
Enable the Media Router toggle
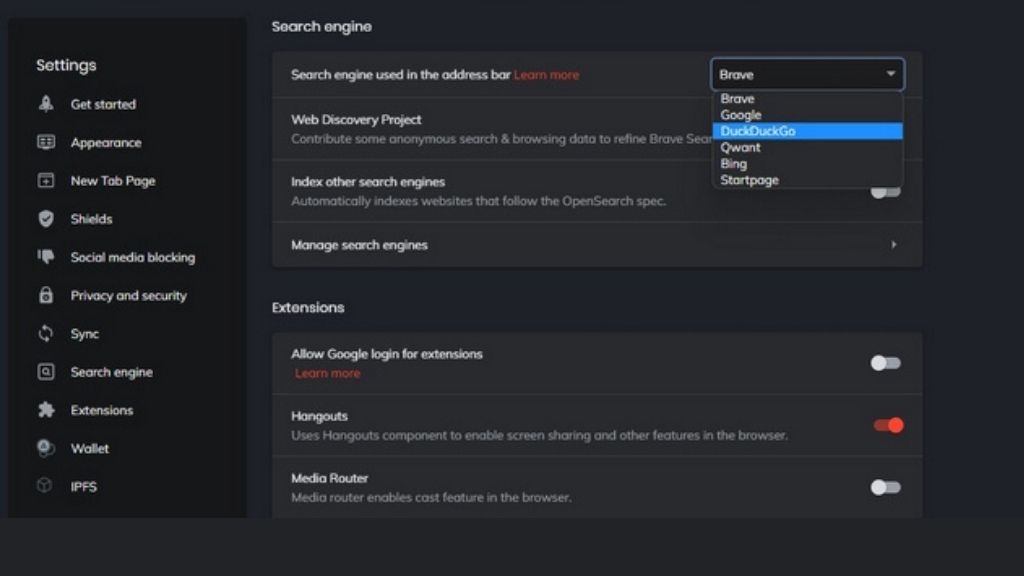point(886,487)
